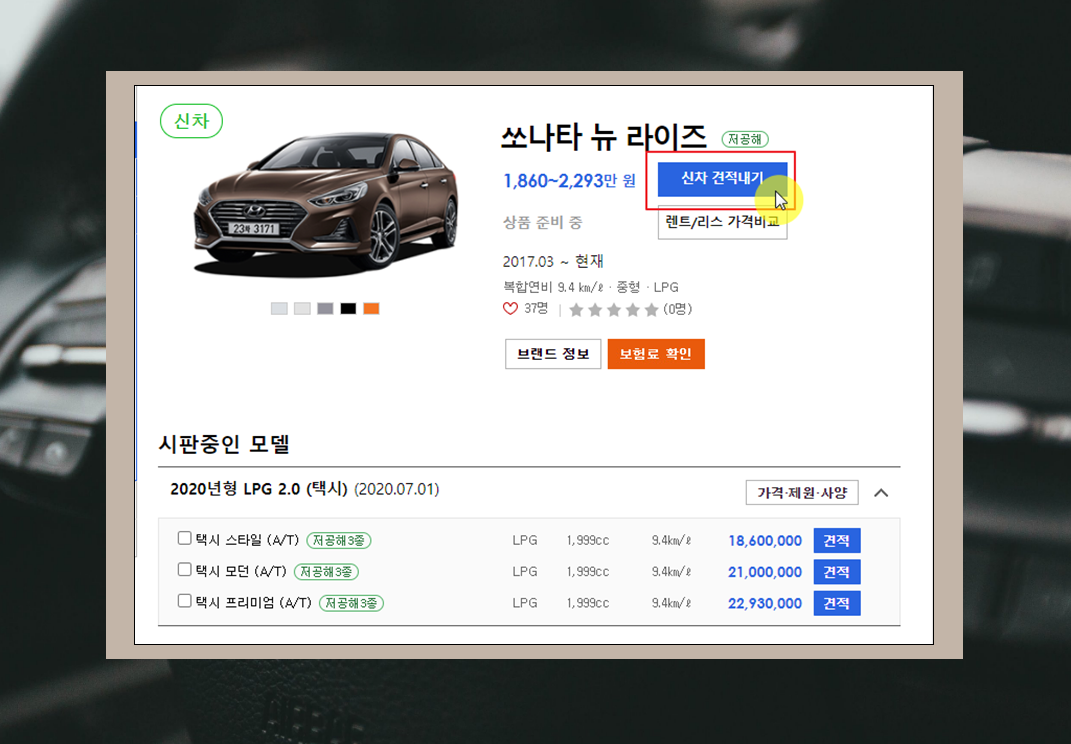Click the 시판중인 모델 heading
Screen dimensions: 1071x744
tap(224, 444)
